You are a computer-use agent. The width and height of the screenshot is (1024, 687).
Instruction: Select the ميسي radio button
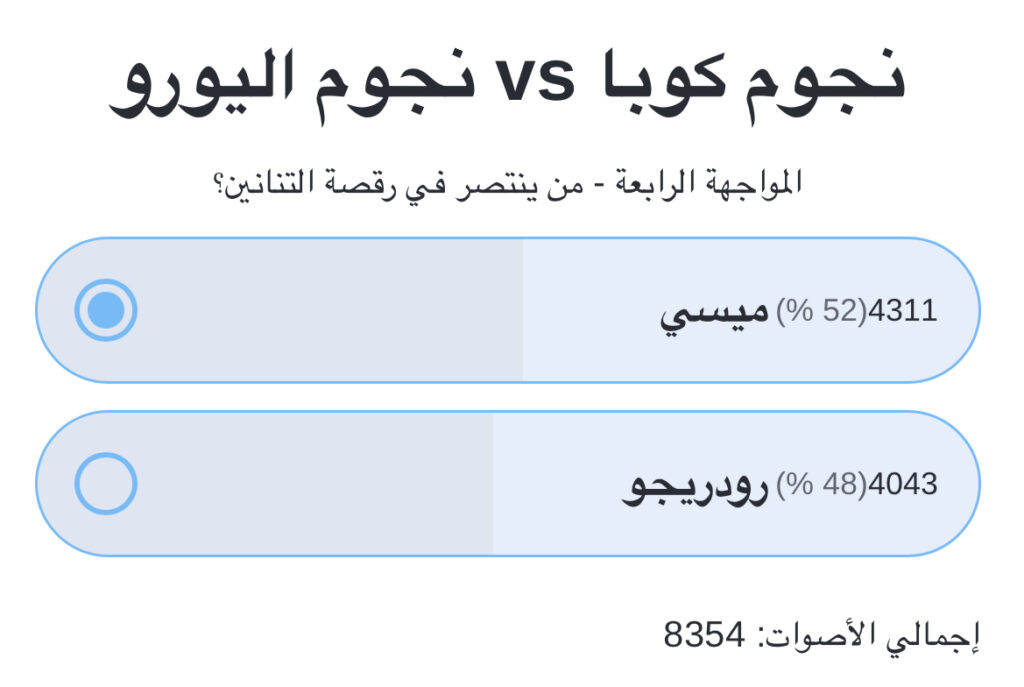point(106,311)
